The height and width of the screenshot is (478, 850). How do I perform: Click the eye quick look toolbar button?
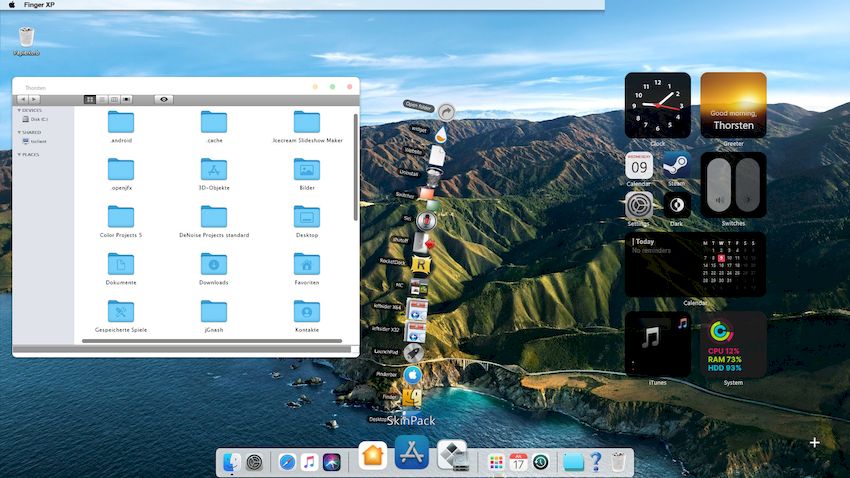click(x=164, y=100)
